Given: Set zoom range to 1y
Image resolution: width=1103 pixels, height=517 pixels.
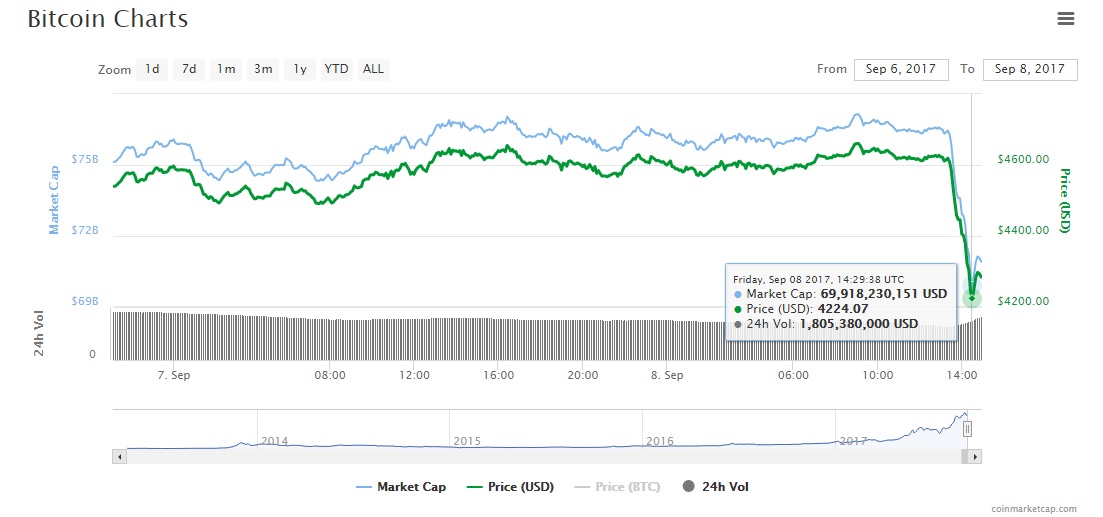Looking at the screenshot, I should [x=300, y=69].
